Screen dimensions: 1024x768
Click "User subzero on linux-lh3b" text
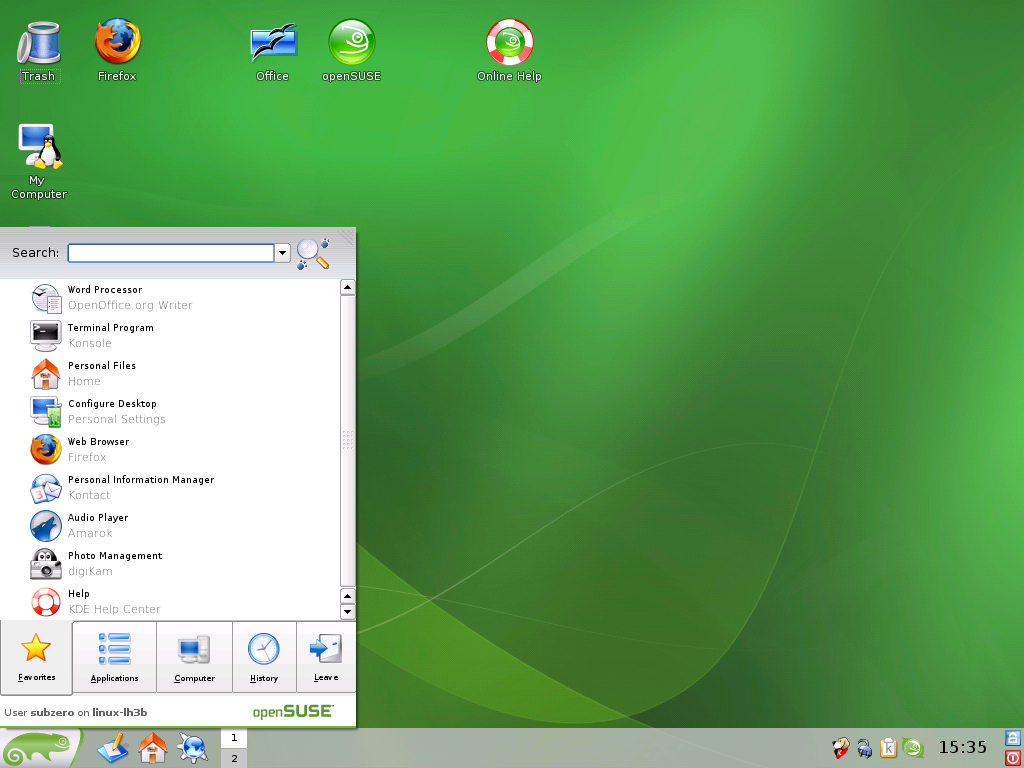tap(76, 712)
